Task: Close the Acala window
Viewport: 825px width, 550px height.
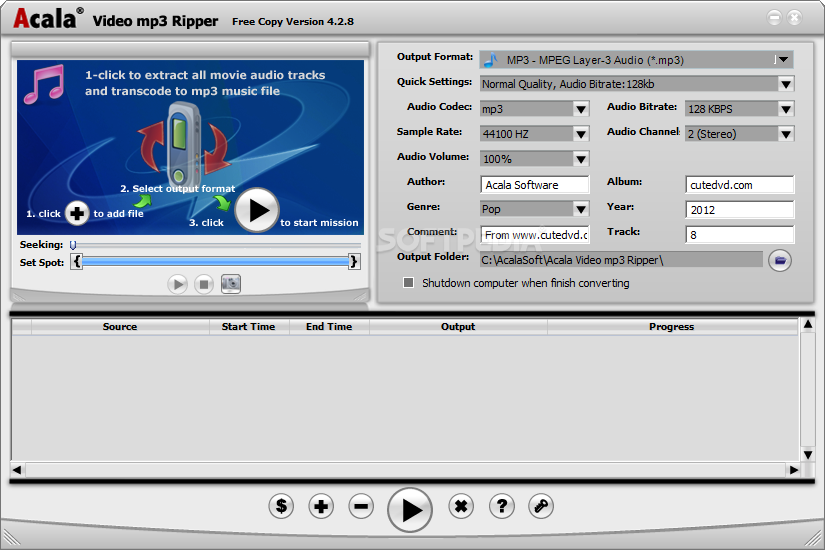Action: [x=794, y=17]
